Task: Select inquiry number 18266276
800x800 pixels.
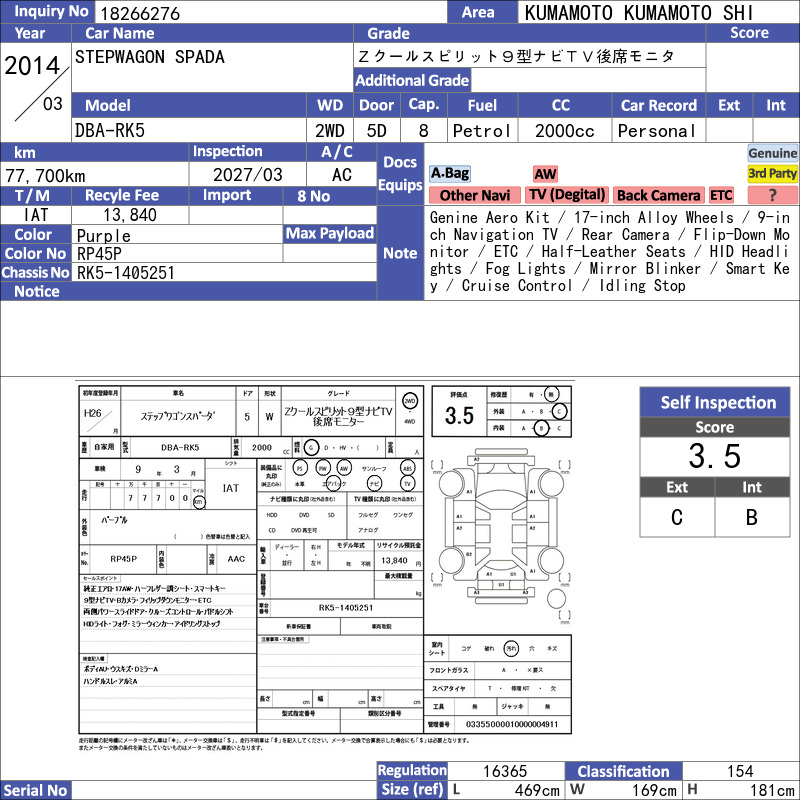Action: pos(140,13)
